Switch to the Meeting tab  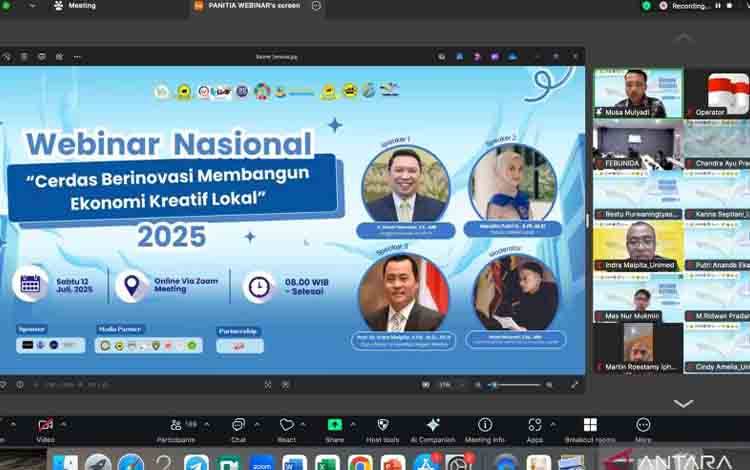coord(75,6)
